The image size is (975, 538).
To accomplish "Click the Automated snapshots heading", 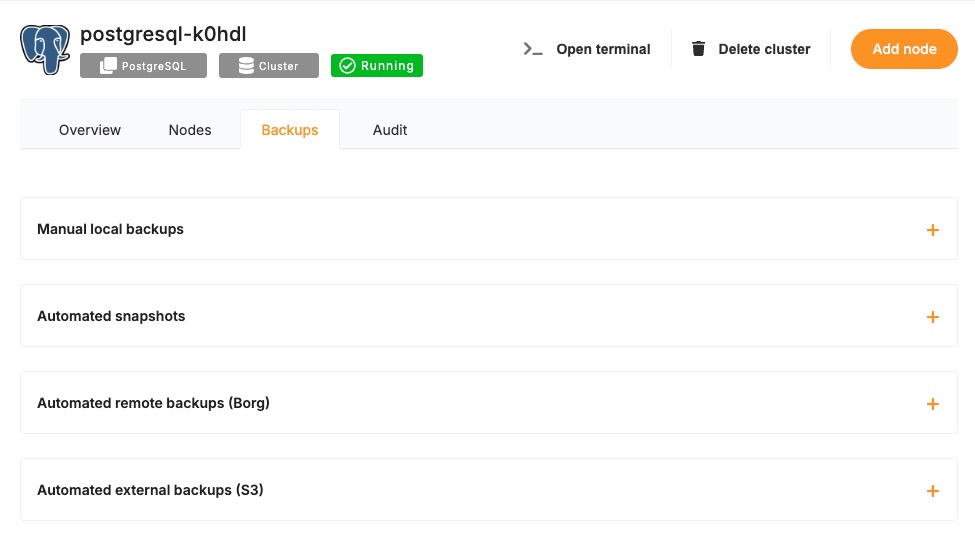I will pyautogui.click(x=111, y=316).
